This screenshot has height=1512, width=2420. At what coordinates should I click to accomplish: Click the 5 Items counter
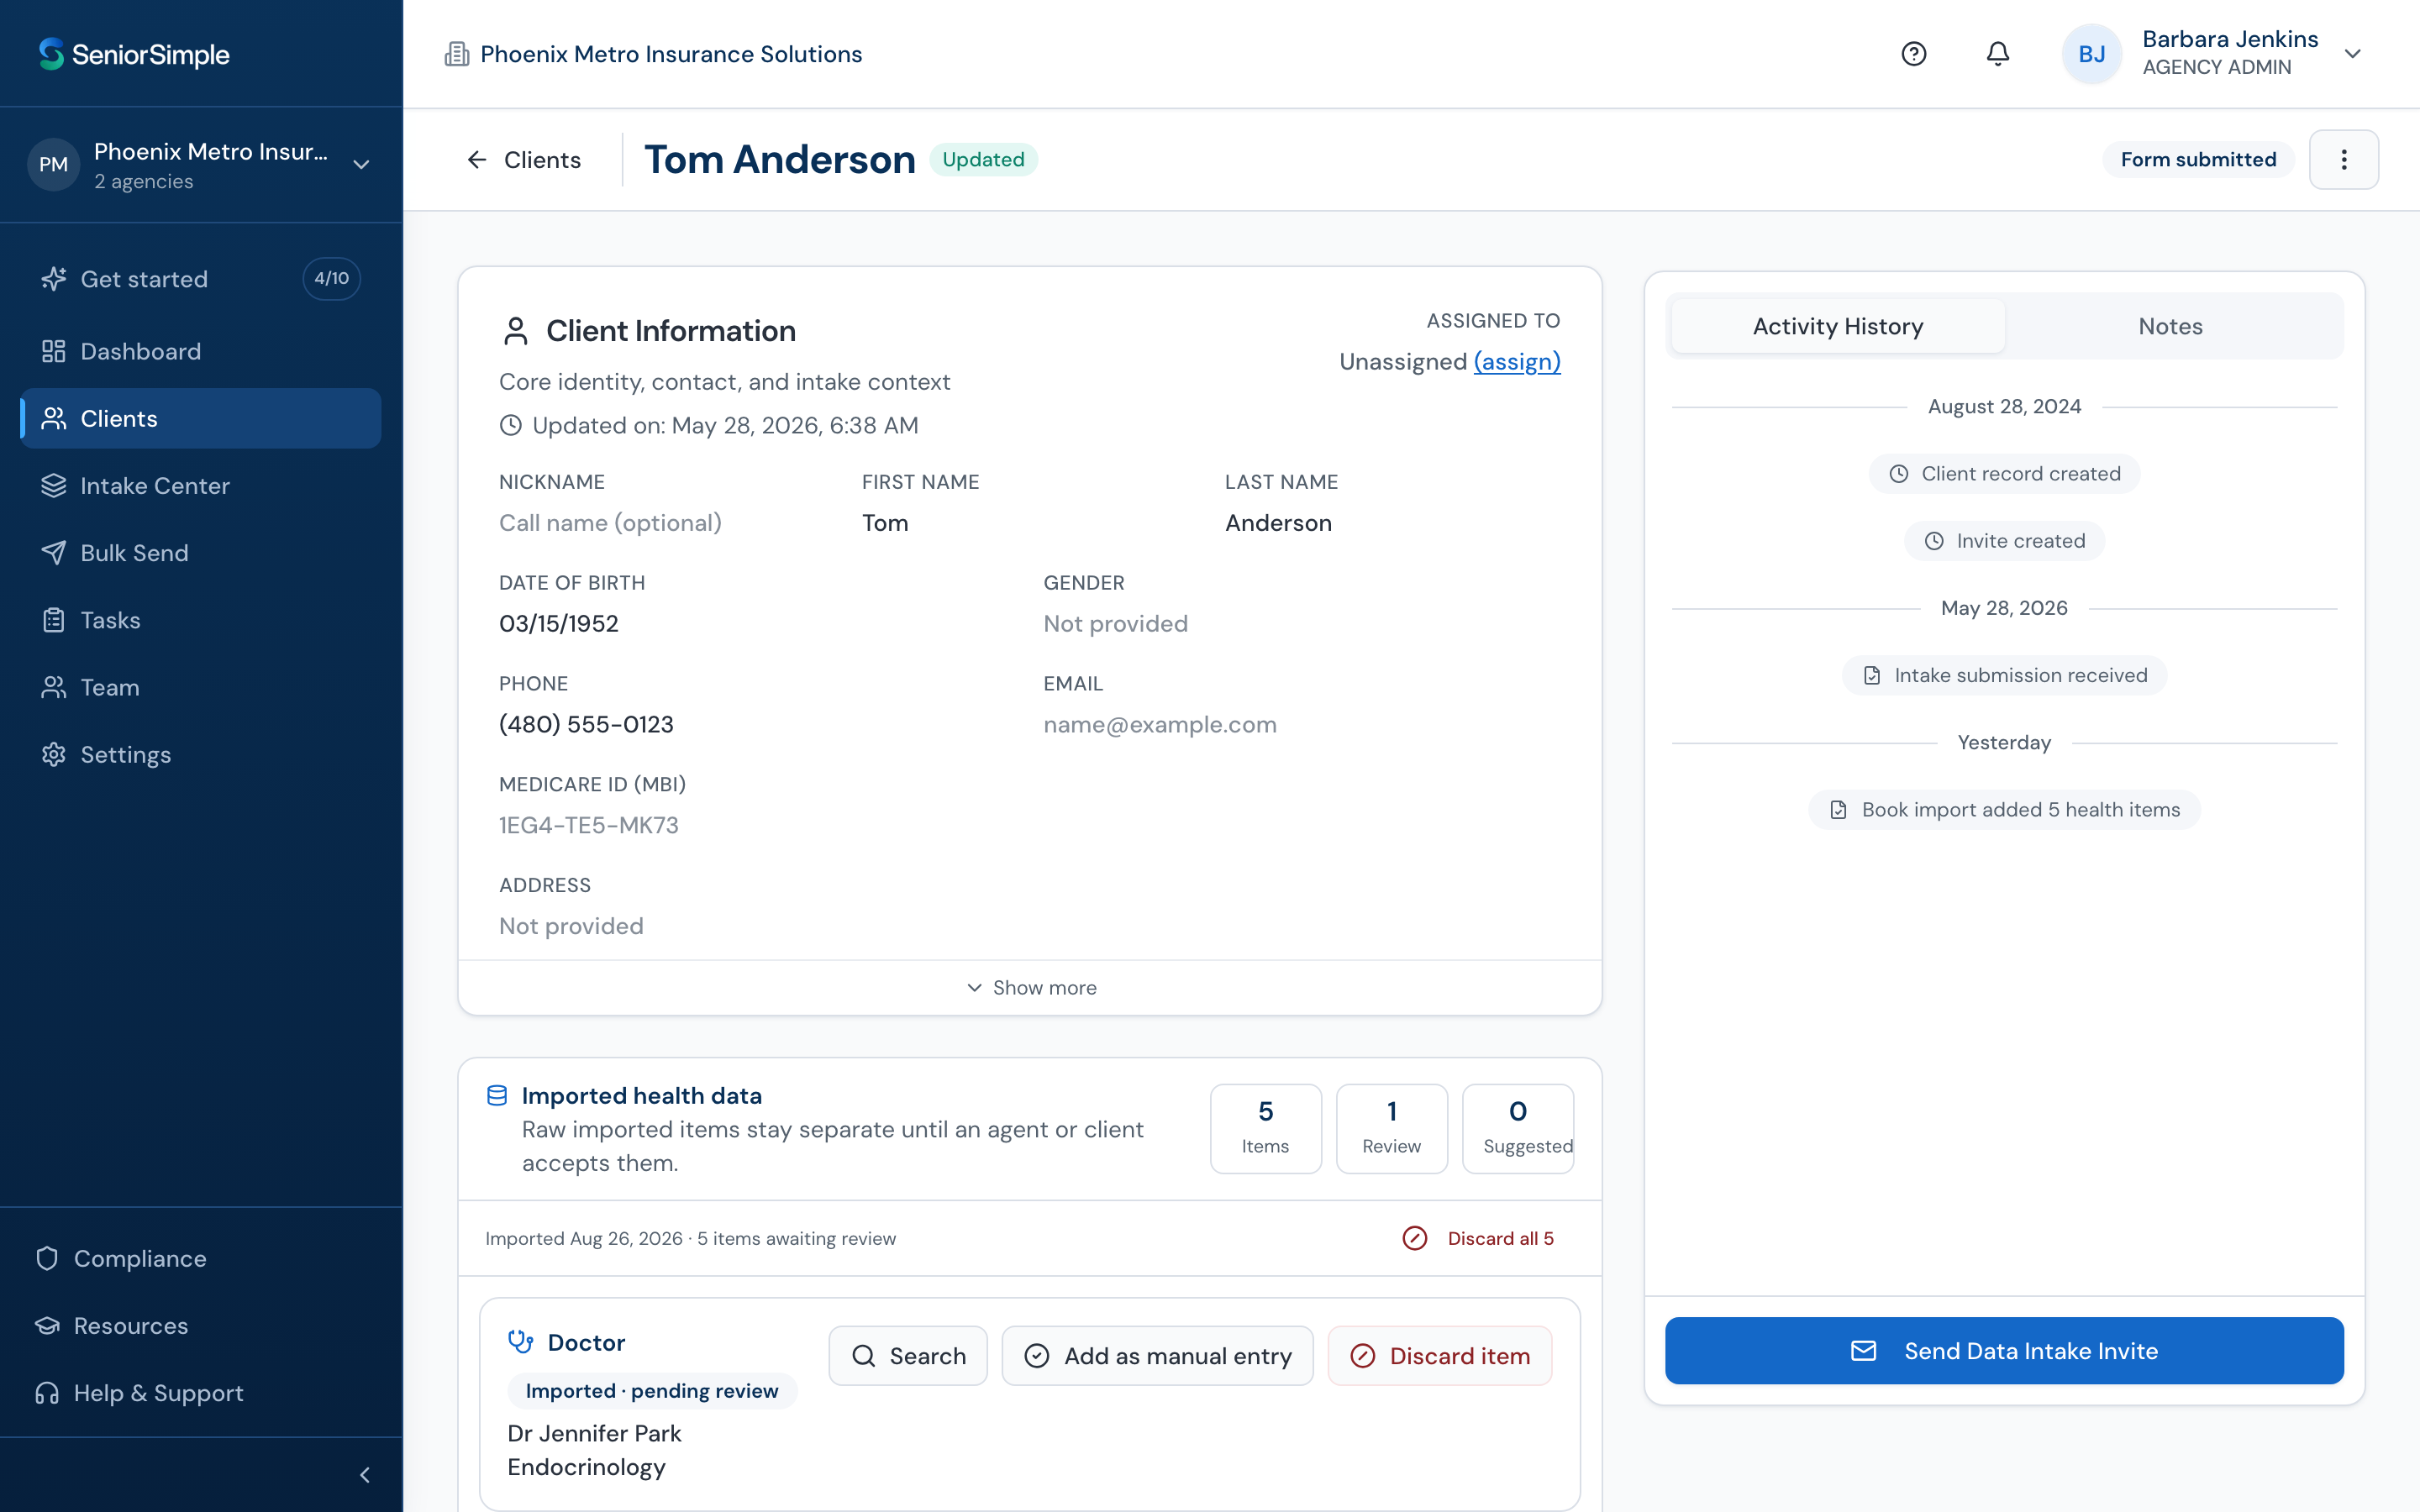[1265, 1129]
